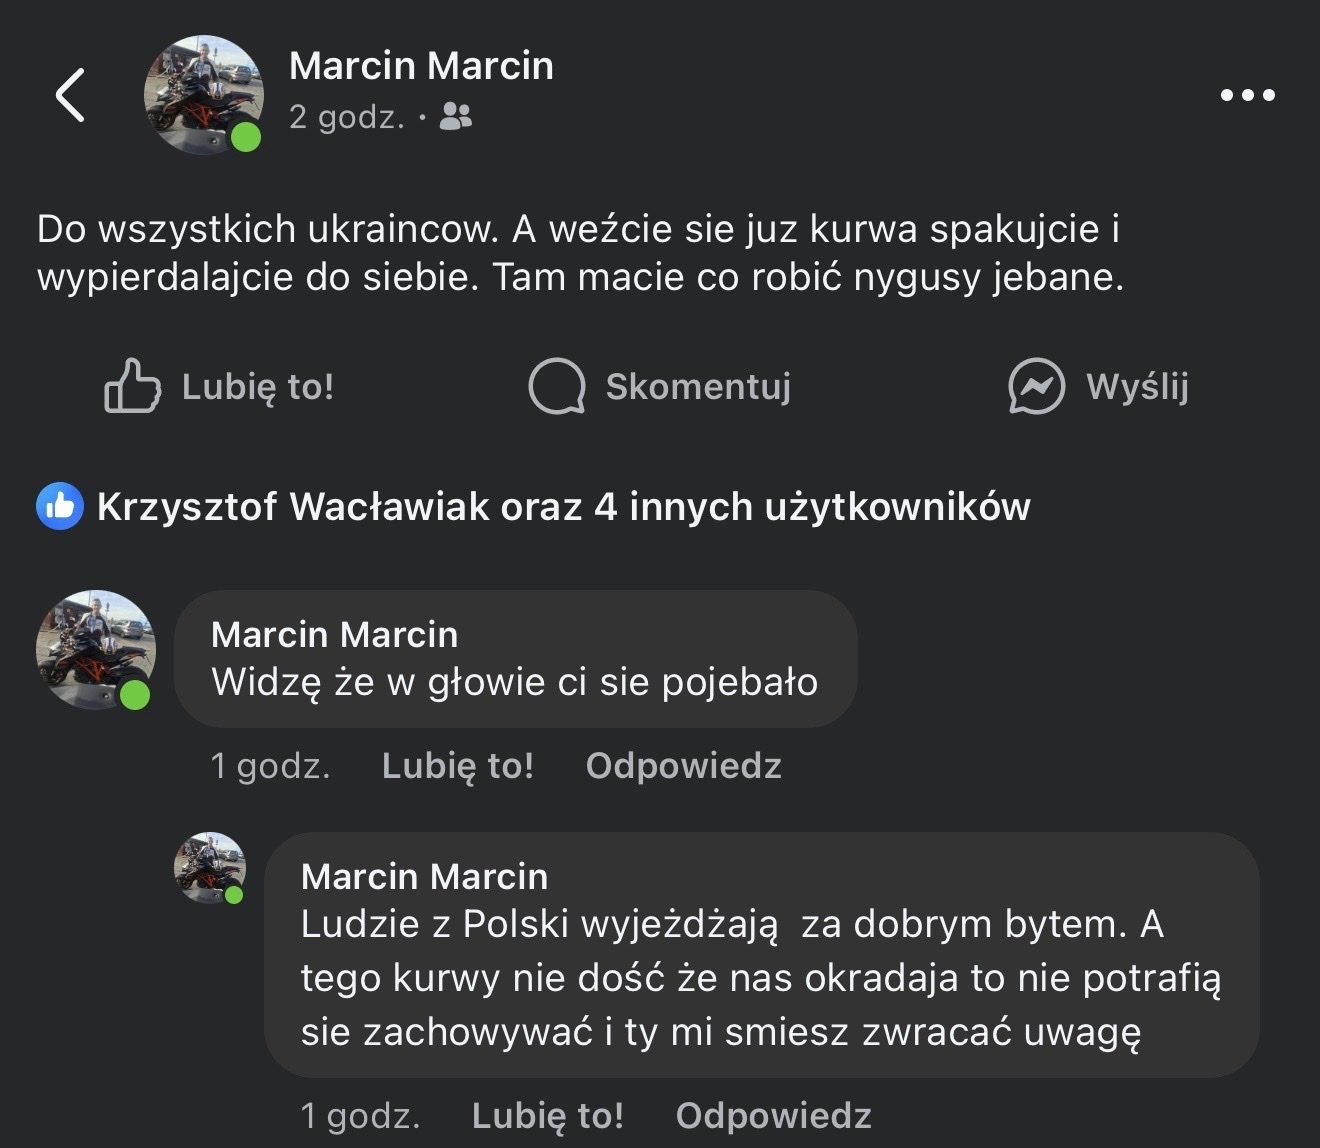Tap the speech bubble comment icon

[556, 386]
